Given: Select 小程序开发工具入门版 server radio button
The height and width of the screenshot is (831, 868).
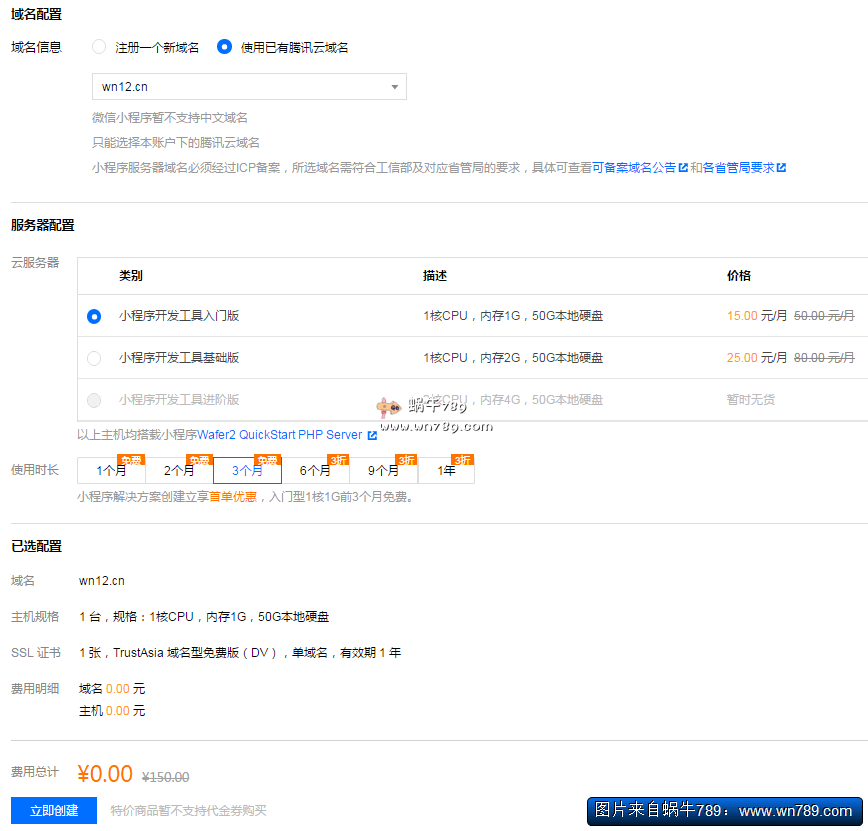Looking at the screenshot, I should click(94, 316).
